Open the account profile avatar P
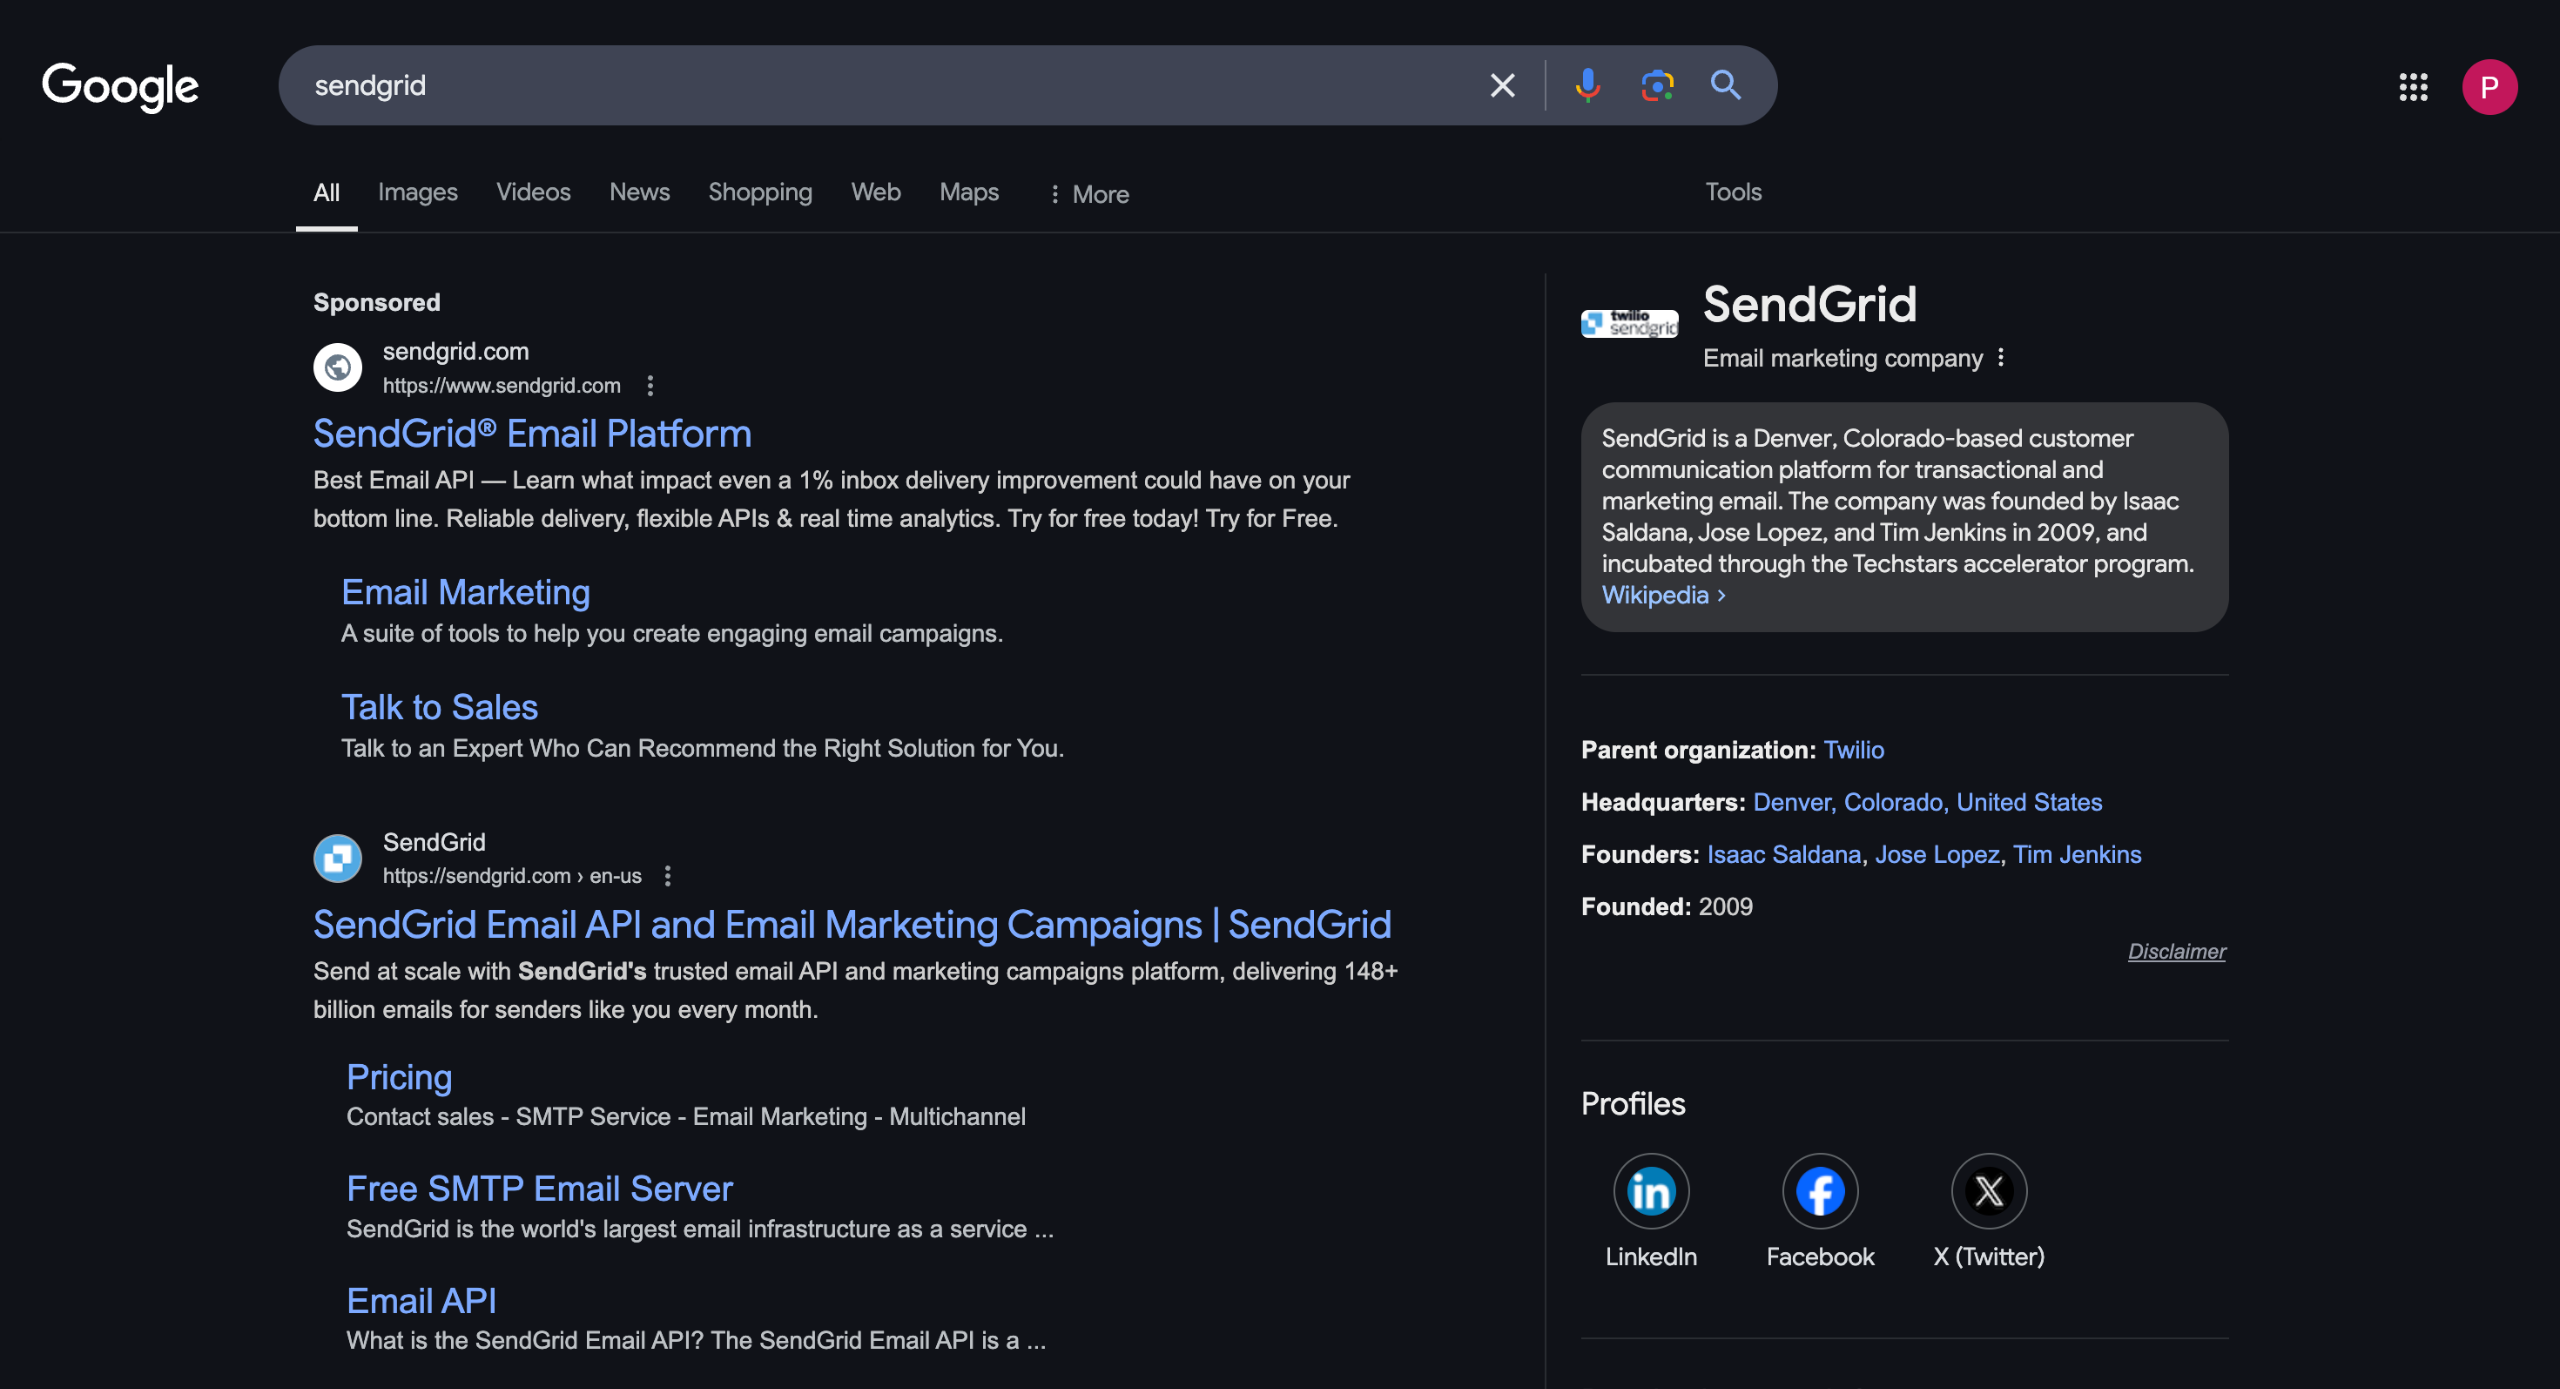Image resolution: width=2560 pixels, height=1389 pixels. point(2489,87)
